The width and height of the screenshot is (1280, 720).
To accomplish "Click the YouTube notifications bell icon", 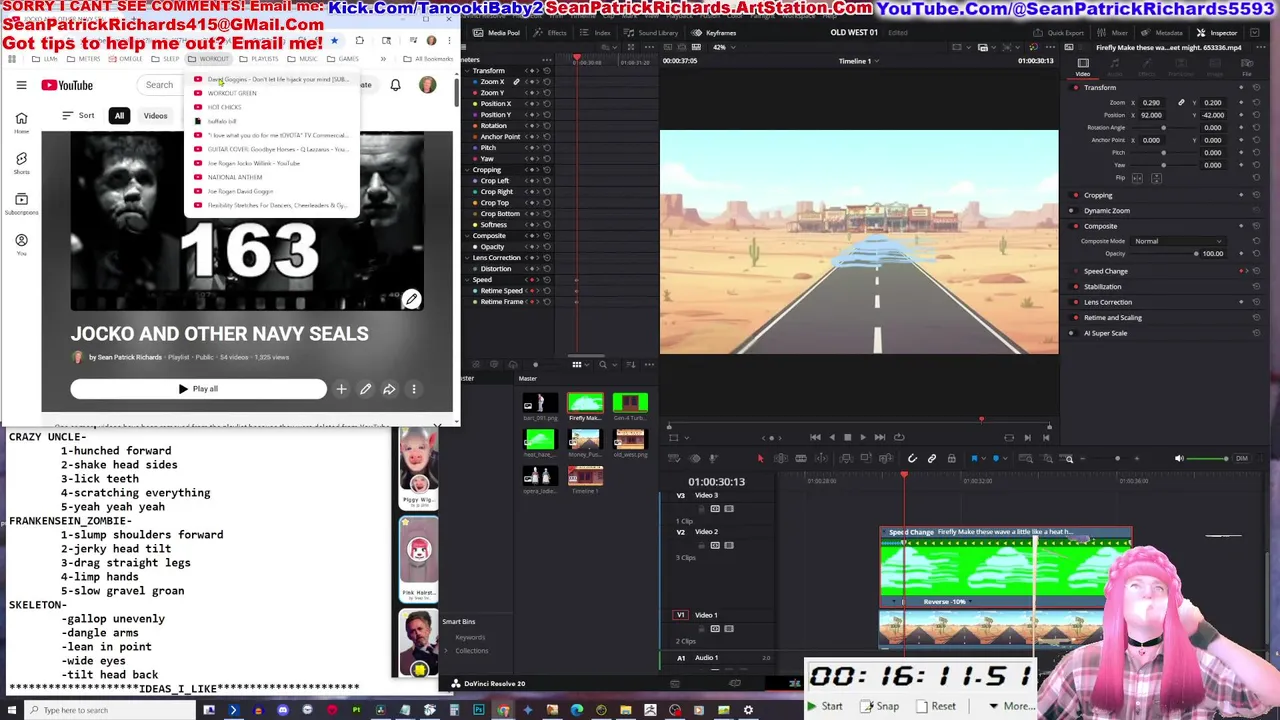I will pos(396,85).
